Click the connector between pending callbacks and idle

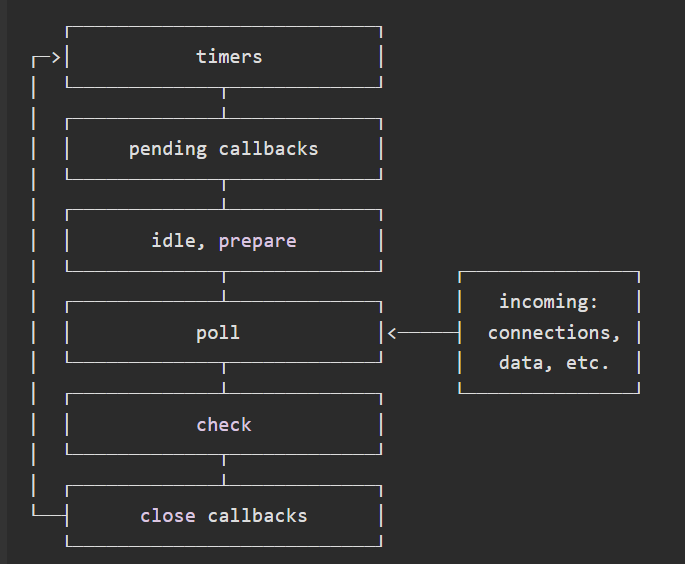224,194
